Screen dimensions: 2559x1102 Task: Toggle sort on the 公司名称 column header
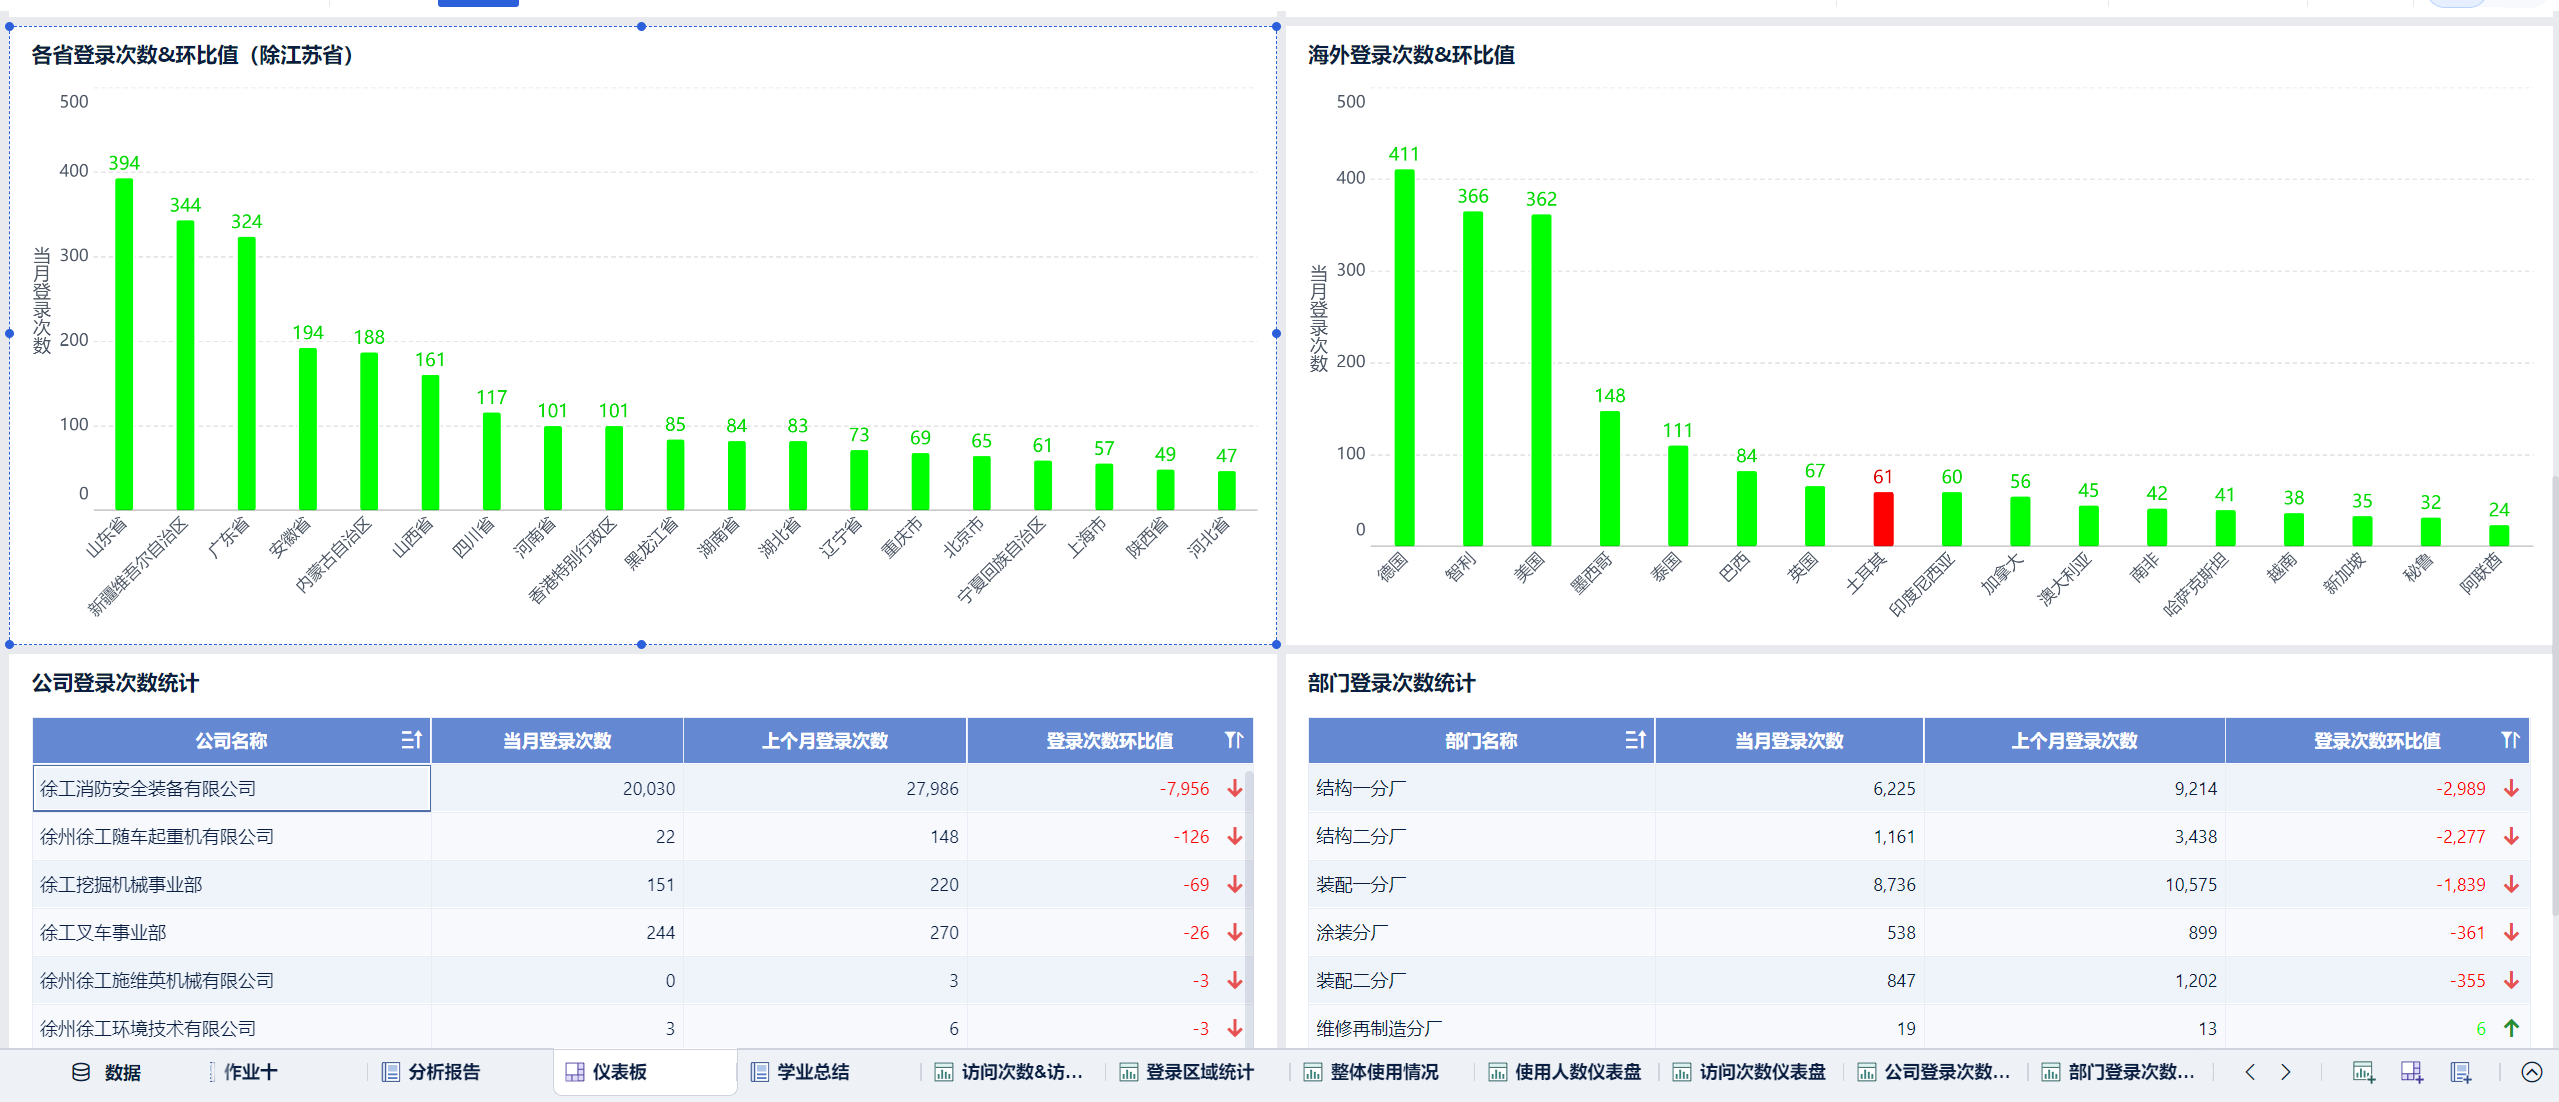[x=411, y=740]
